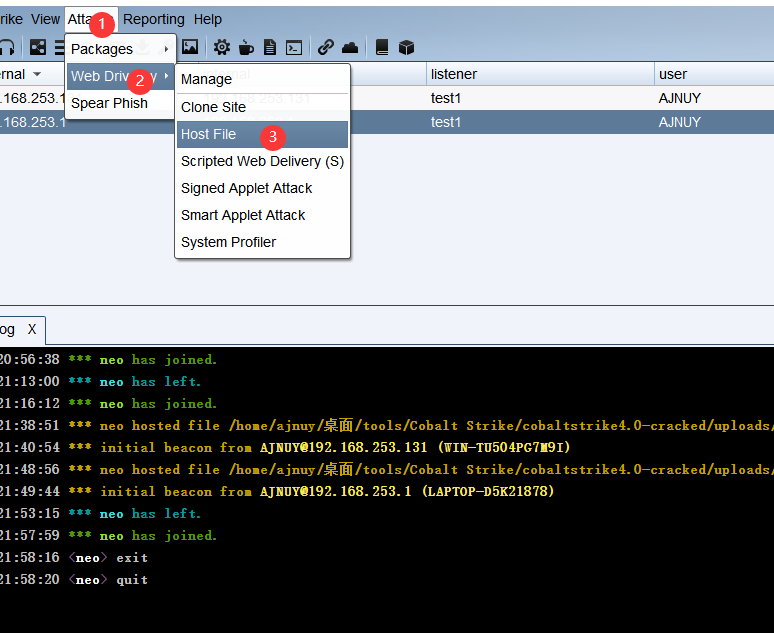774x633 pixels.
Task: Select Clone Site menu entry
Action: pyautogui.click(x=262, y=107)
